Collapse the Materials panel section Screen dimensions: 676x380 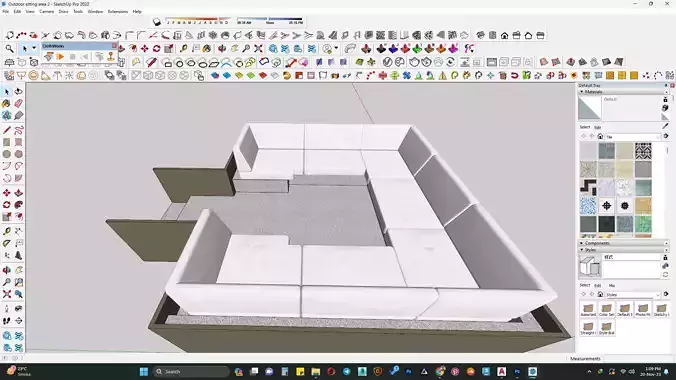pyautogui.click(x=582, y=92)
